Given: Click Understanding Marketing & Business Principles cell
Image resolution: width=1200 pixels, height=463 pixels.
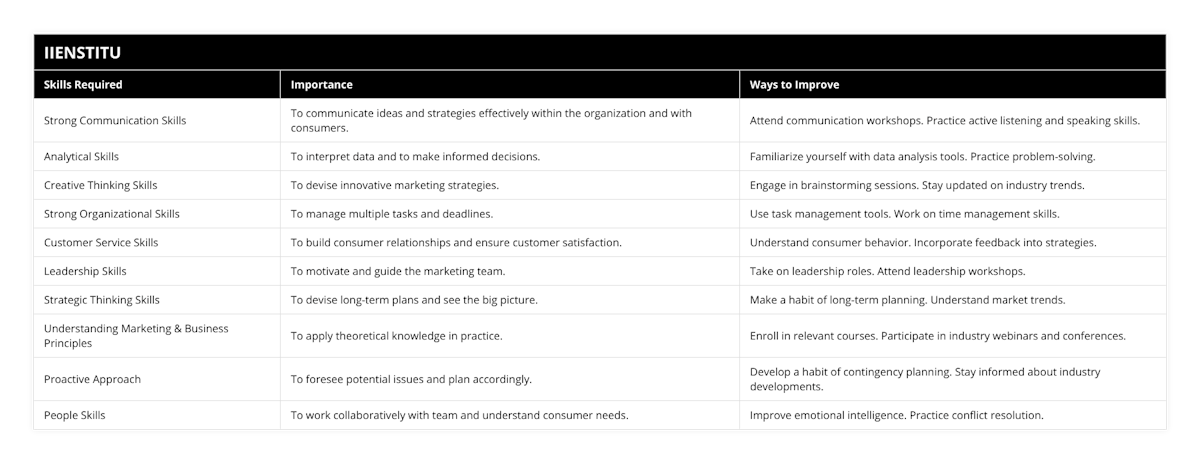Looking at the screenshot, I should [x=136, y=335].
